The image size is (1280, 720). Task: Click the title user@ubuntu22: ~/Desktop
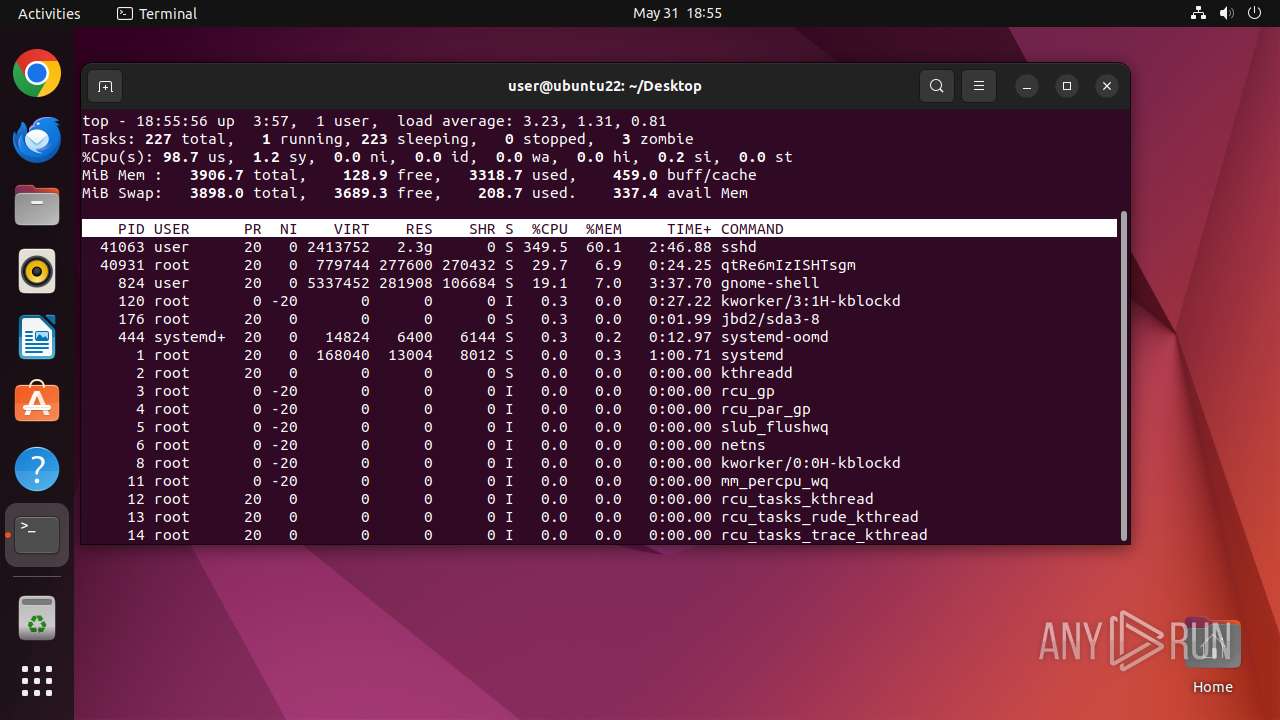pos(605,86)
